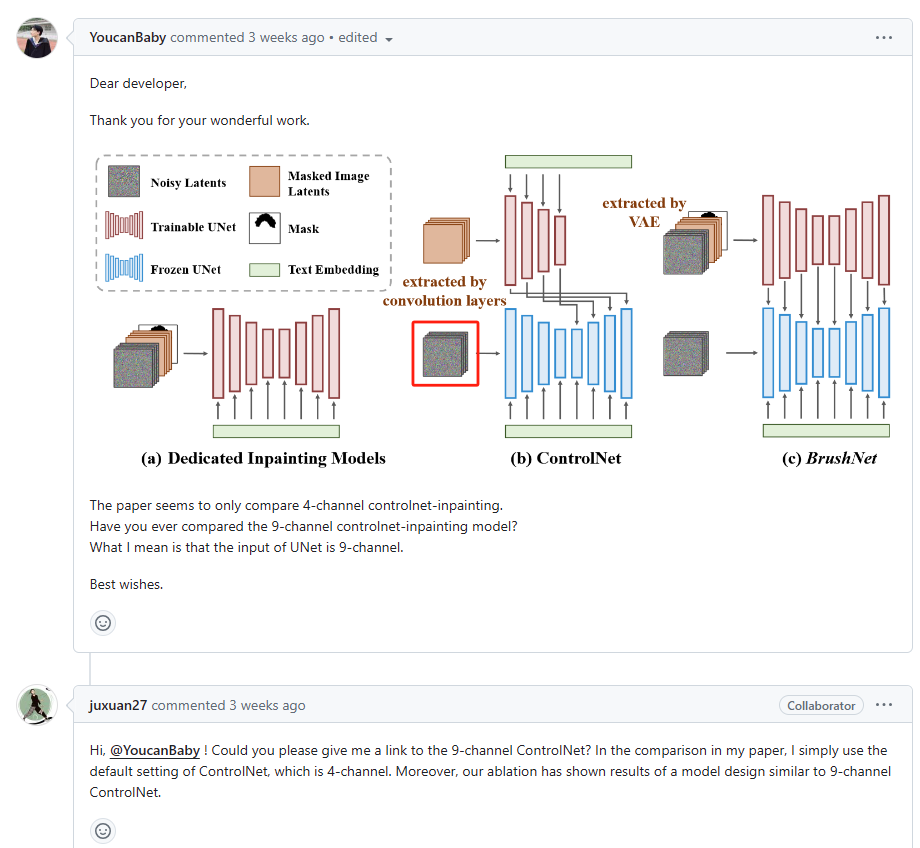
Task: Click first comment's '3 weeks ago' timestamp
Action: [286, 37]
